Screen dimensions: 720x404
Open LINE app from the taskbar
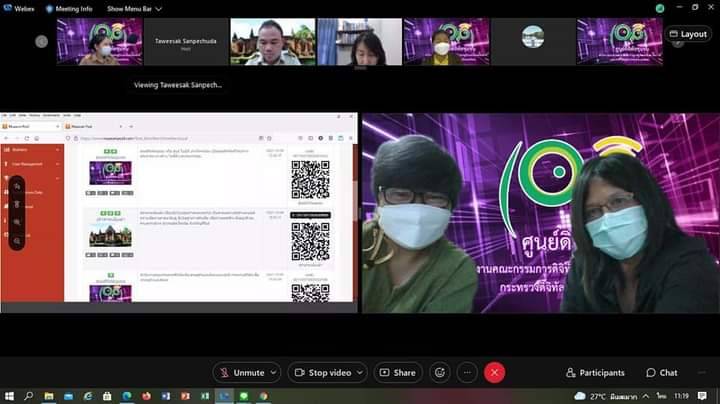pyautogui.click(x=244, y=396)
